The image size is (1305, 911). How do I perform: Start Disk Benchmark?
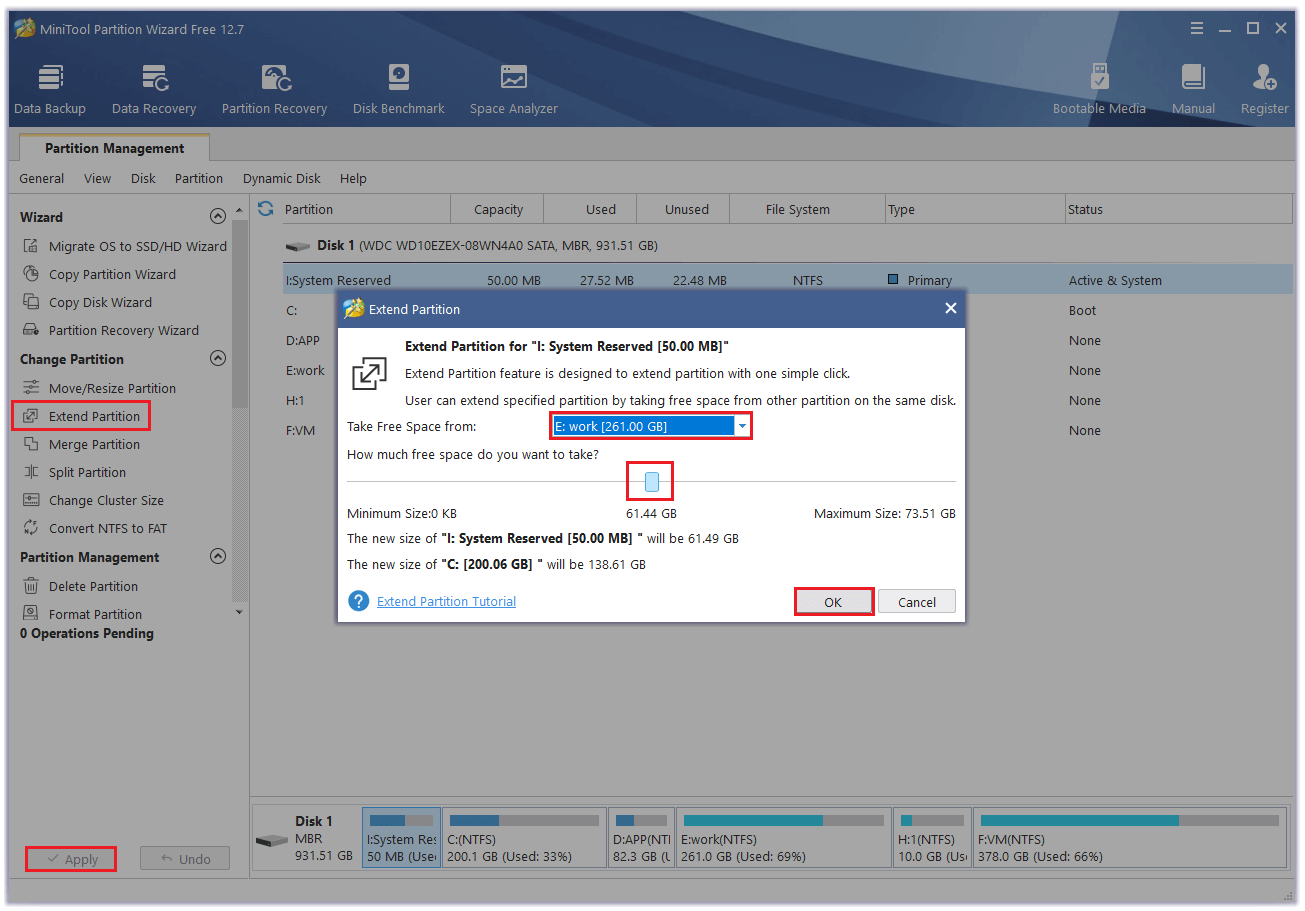399,90
